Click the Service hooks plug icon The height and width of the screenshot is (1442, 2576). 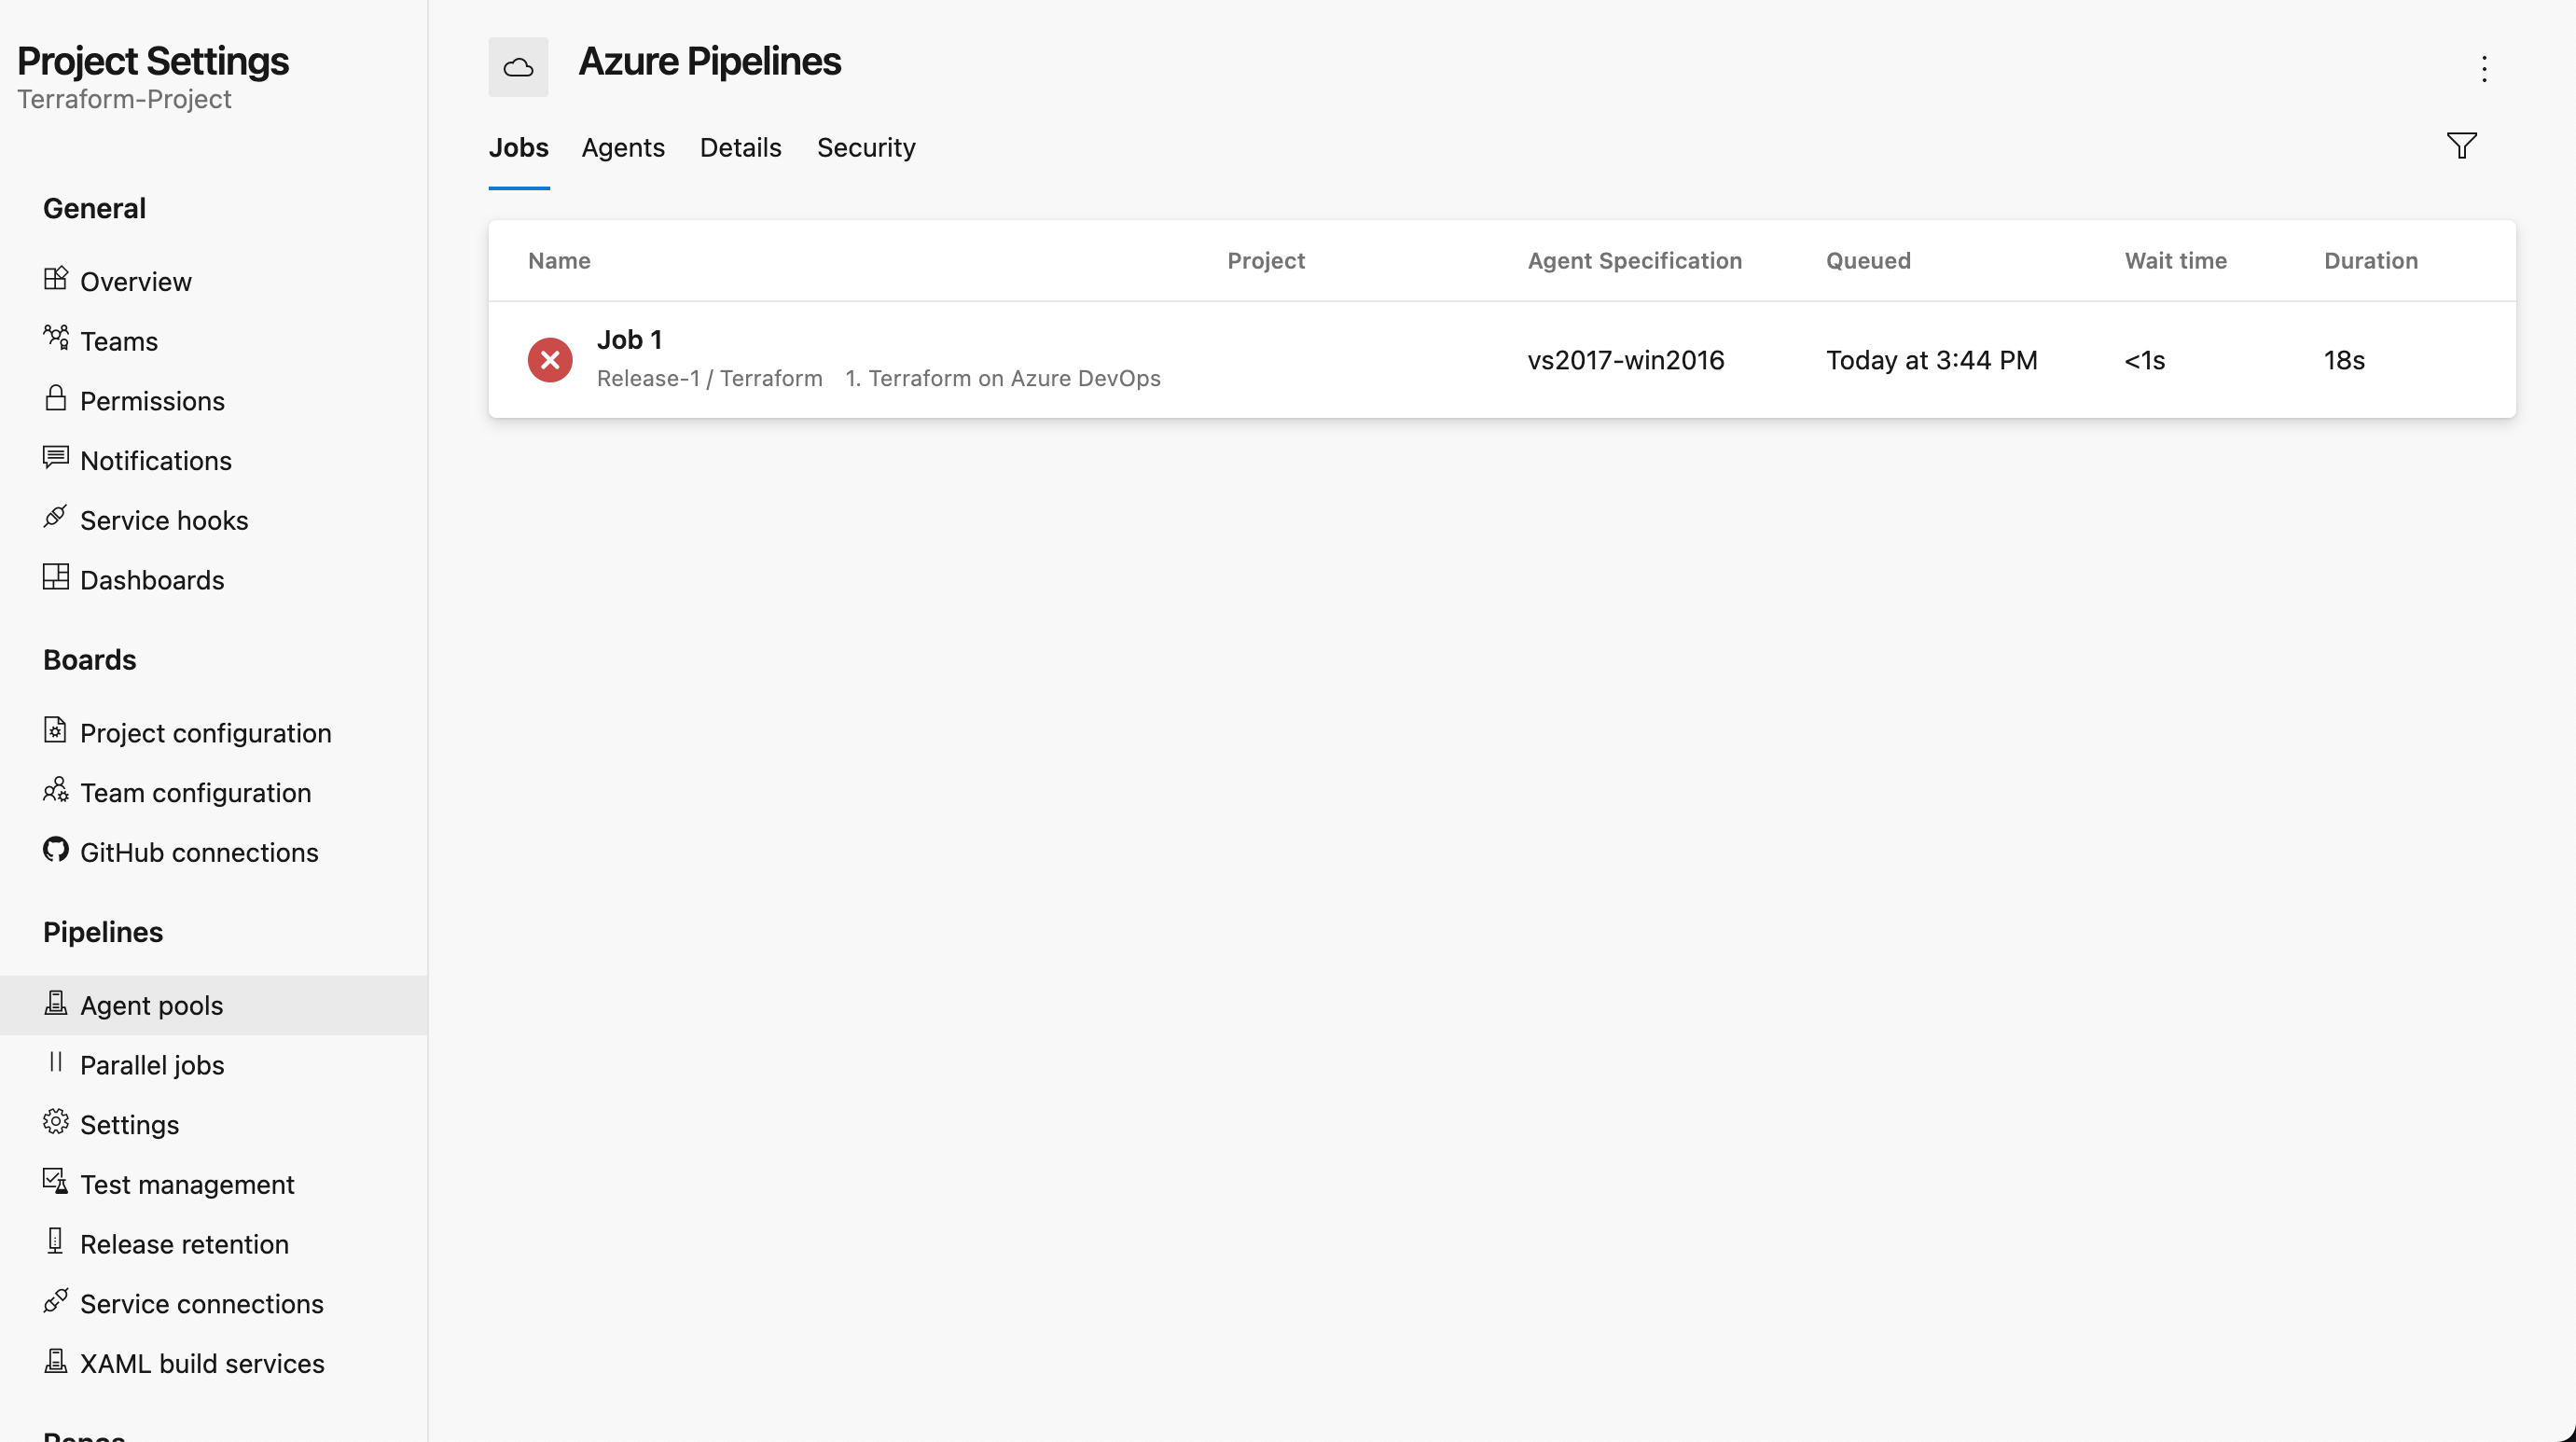pyautogui.click(x=56, y=517)
